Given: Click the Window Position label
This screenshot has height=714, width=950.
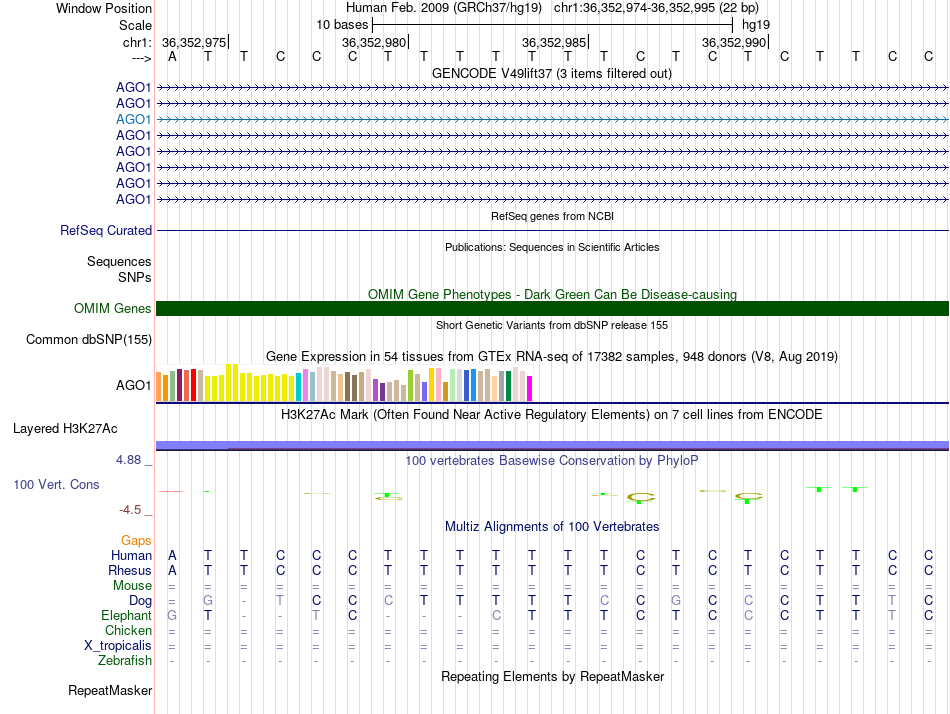Looking at the screenshot, I should pos(104,8).
